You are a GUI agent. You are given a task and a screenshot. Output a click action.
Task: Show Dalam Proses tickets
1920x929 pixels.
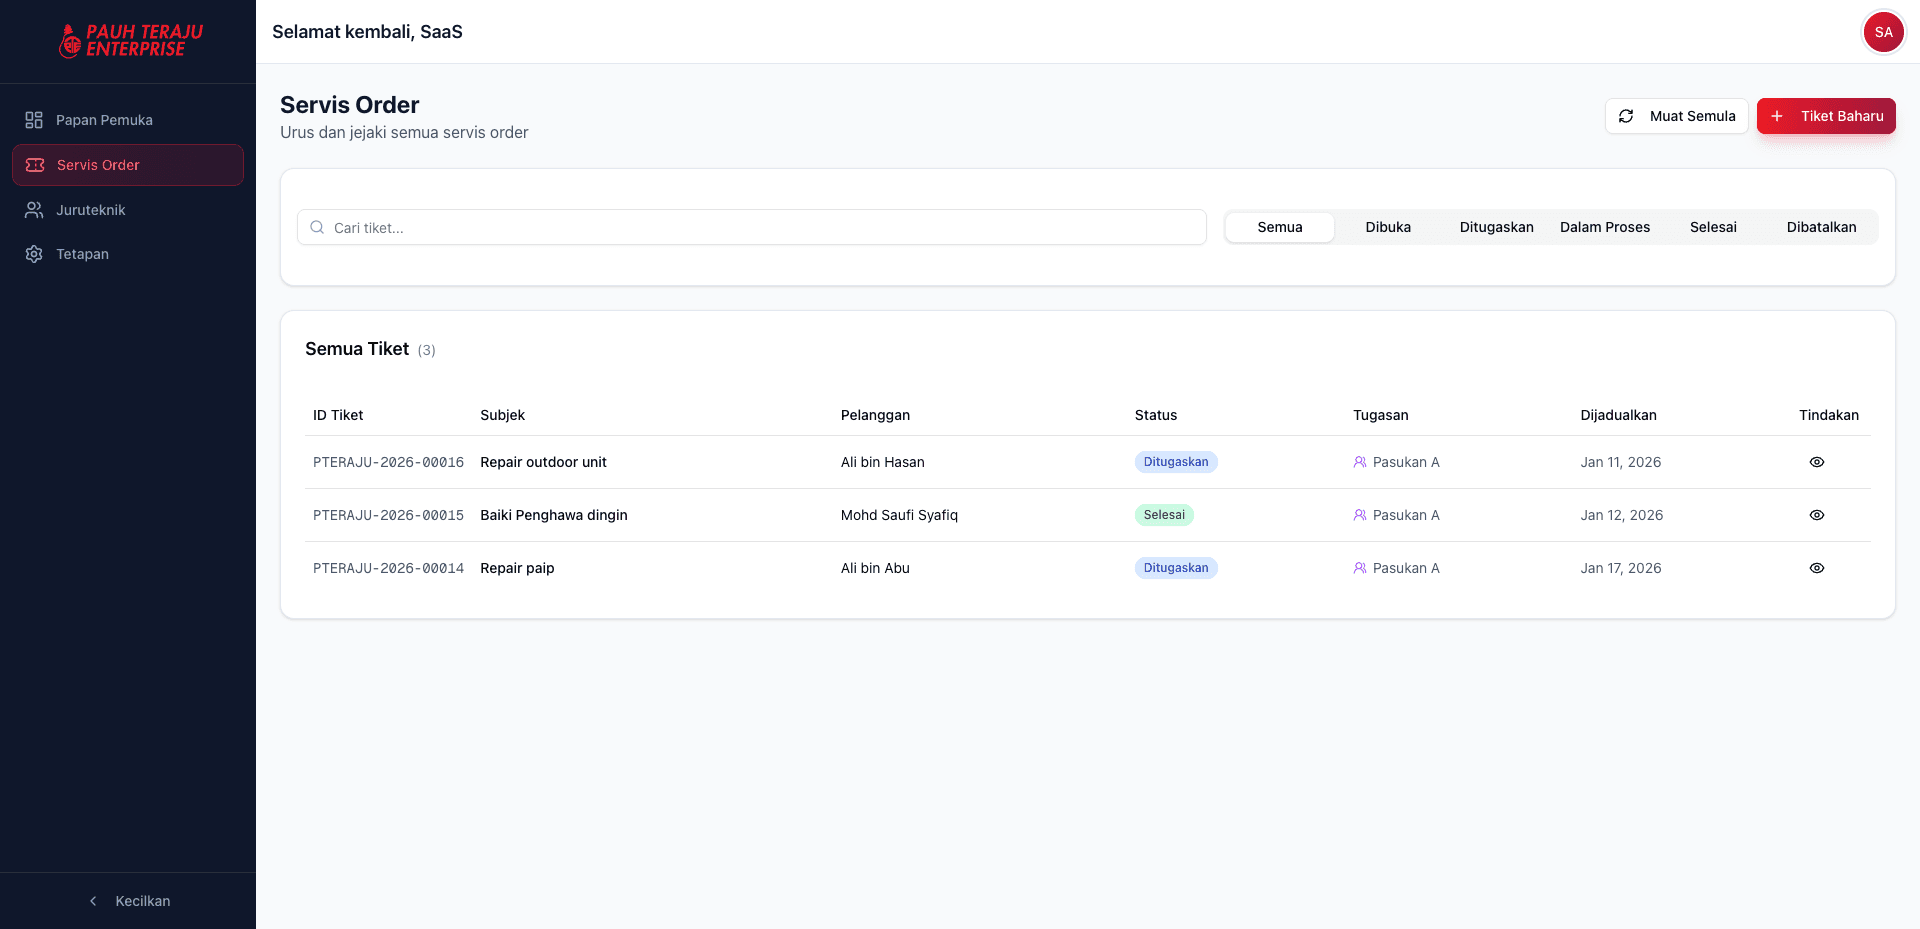pos(1604,227)
